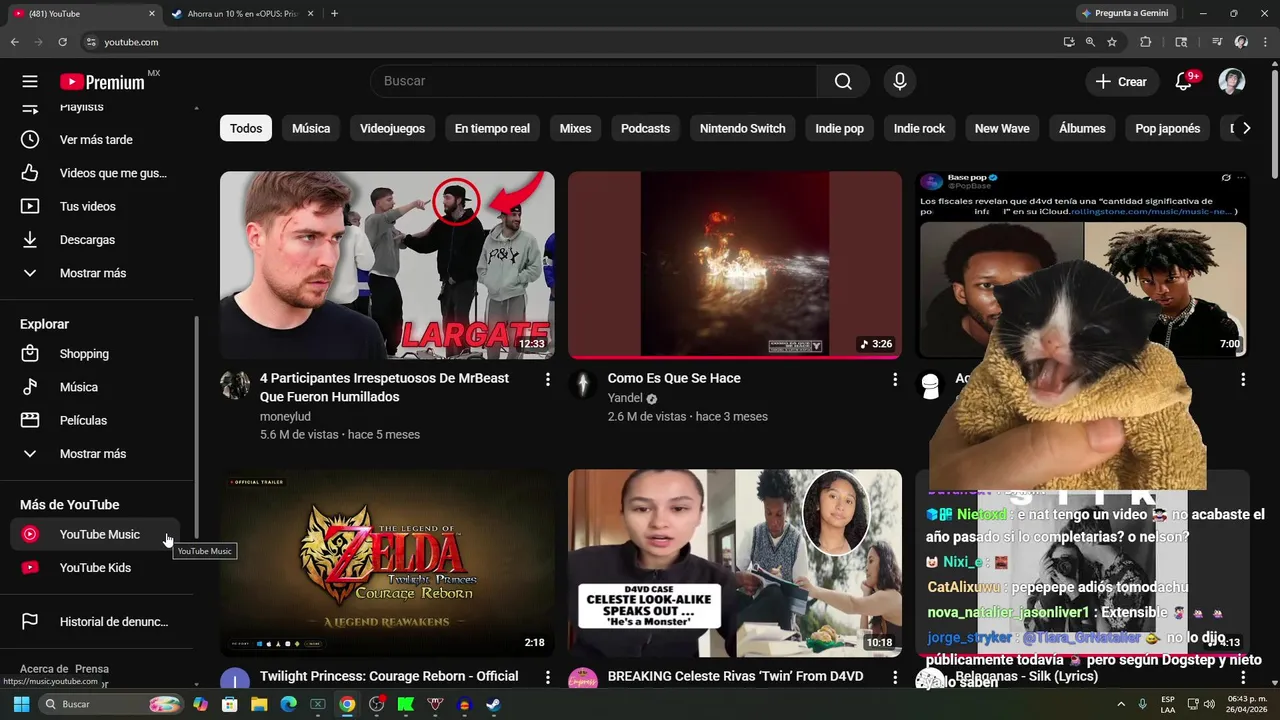Filter by the Música chip
The height and width of the screenshot is (720, 1280).
coord(311,128)
